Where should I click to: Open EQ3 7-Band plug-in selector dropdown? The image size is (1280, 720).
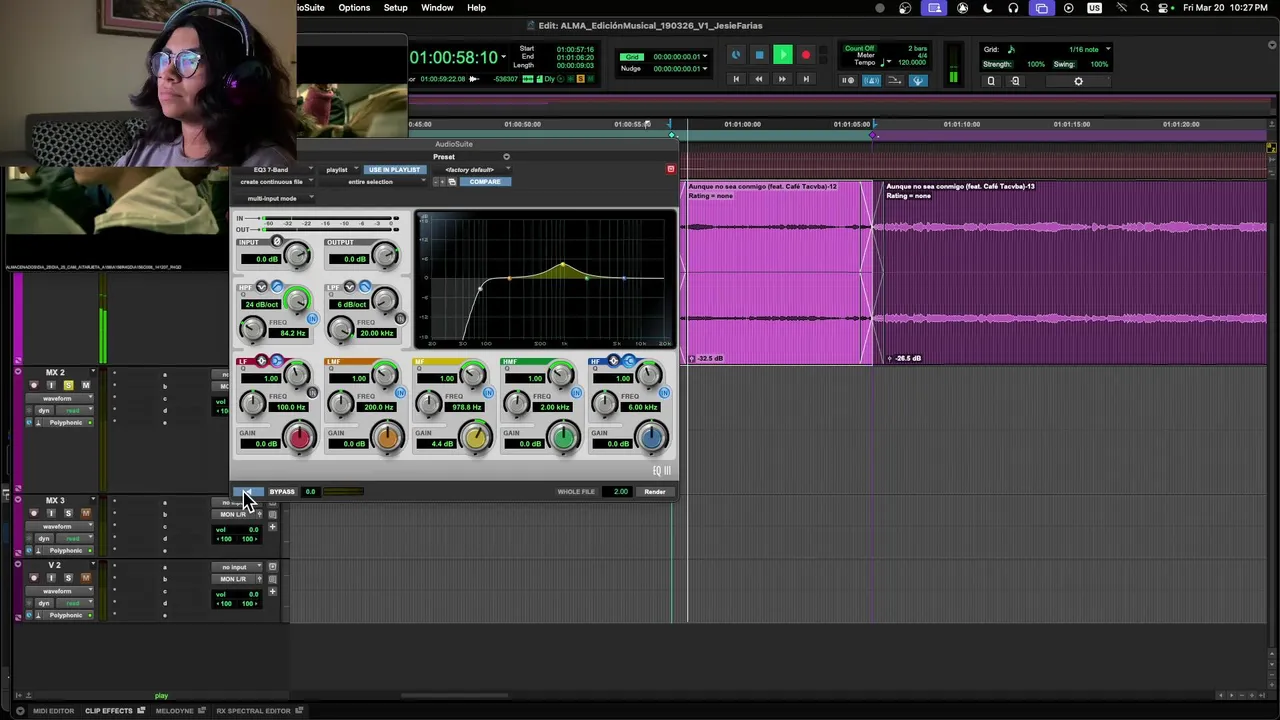tap(274, 170)
